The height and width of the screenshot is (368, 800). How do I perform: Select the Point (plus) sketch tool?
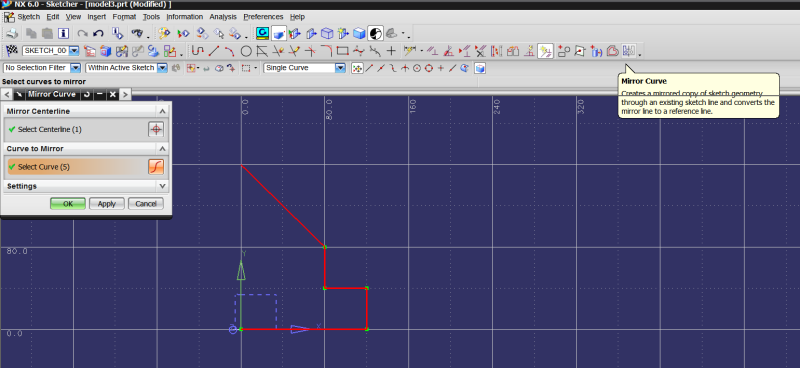pos(391,51)
